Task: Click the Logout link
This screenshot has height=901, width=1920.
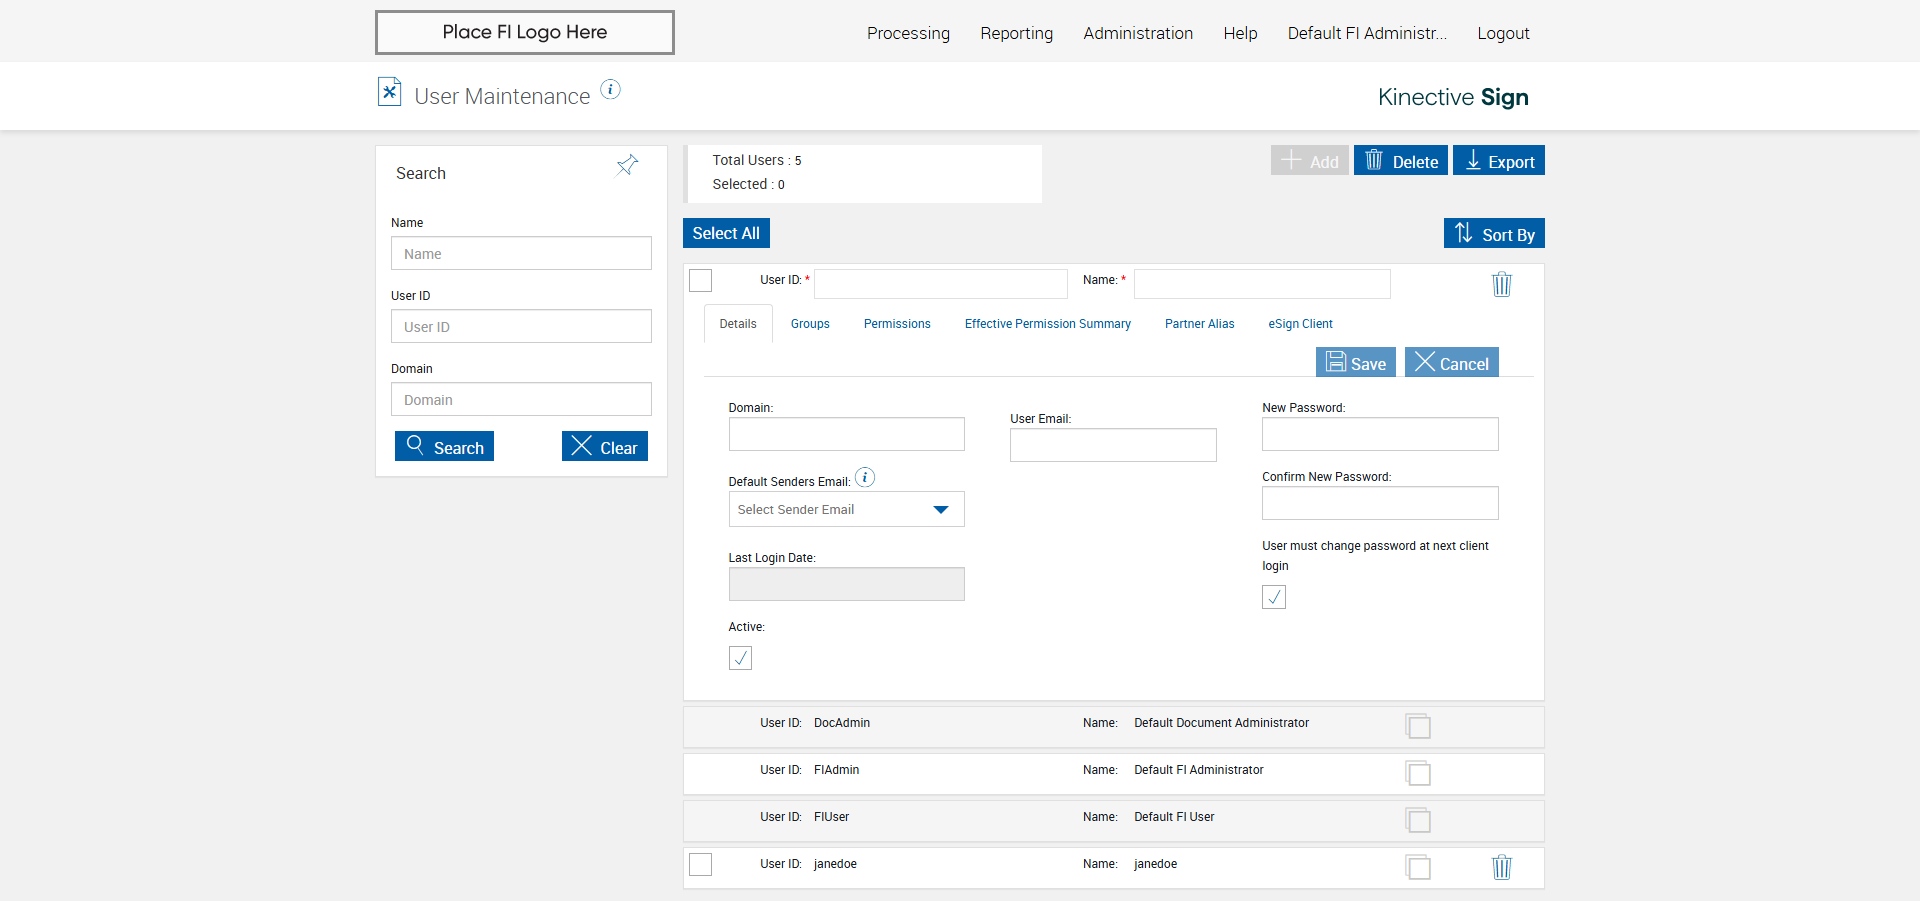Action: pyautogui.click(x=1503, y=33)
